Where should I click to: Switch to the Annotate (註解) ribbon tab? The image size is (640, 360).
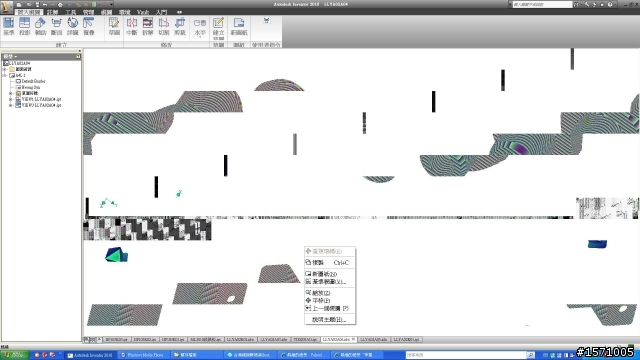(x=53, y=12)
